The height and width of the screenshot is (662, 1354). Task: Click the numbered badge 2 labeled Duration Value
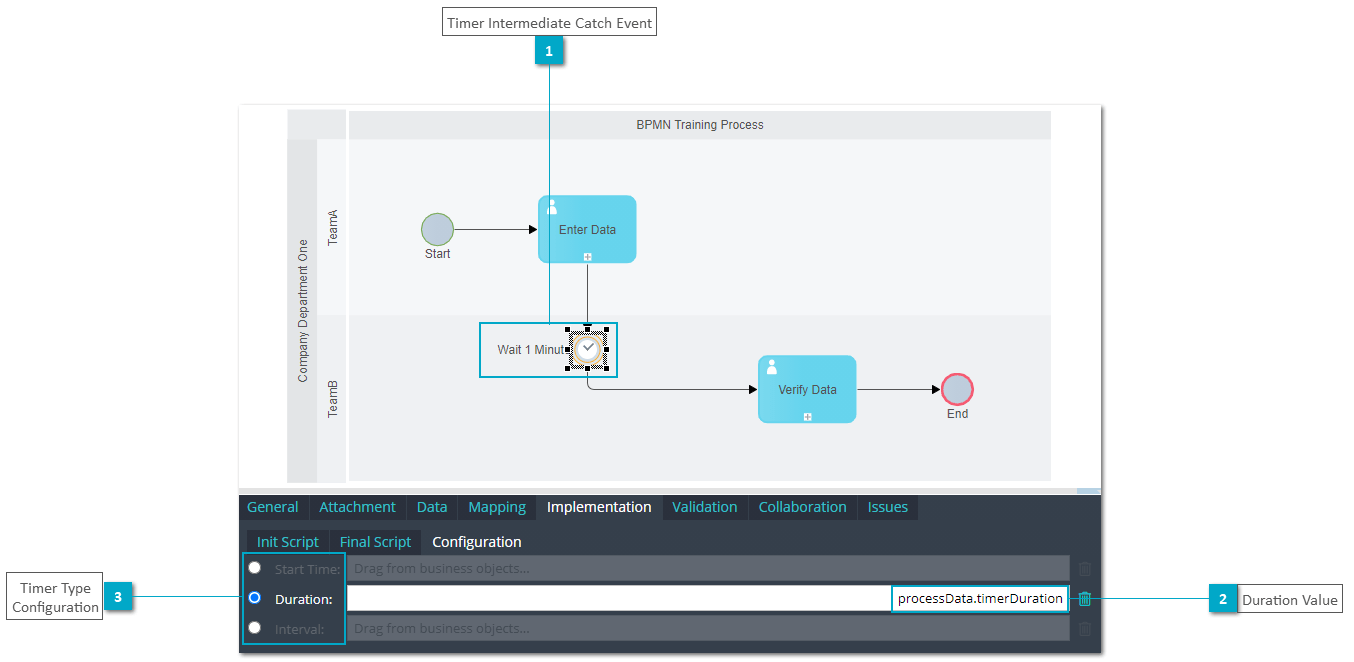[x=1223, y=598]
